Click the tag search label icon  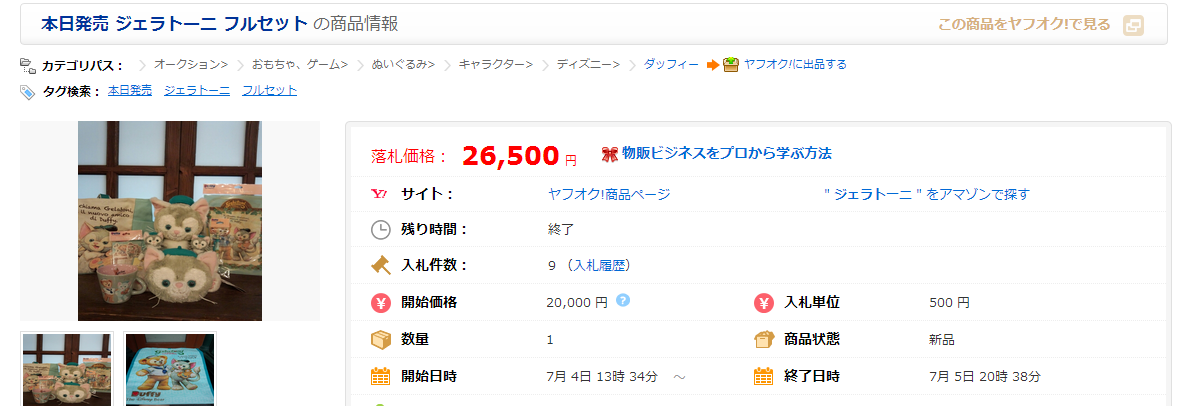[28, 91]
